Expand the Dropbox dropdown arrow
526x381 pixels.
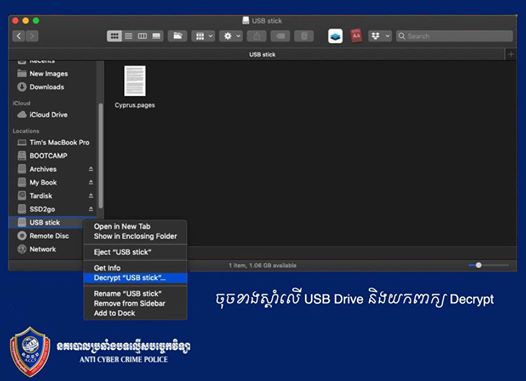coord(387,36)
